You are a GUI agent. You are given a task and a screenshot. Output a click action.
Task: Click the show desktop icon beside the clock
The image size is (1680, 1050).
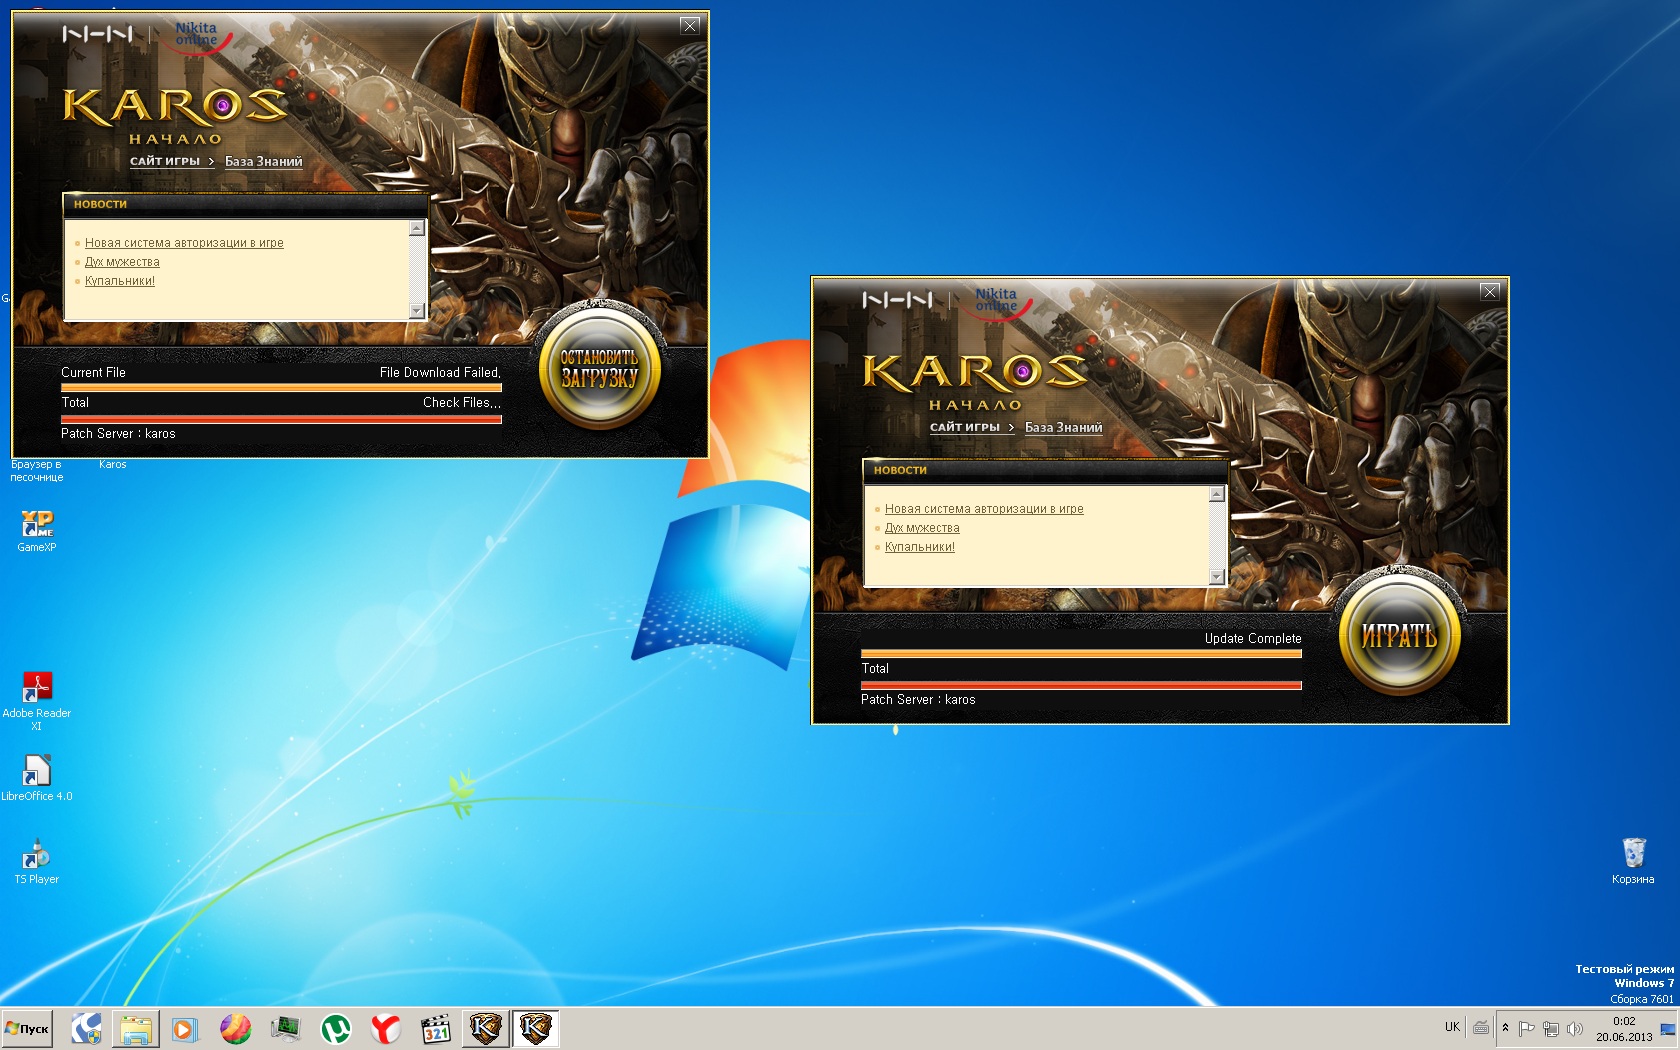pyautogui.click(x=1668, y=1029)
